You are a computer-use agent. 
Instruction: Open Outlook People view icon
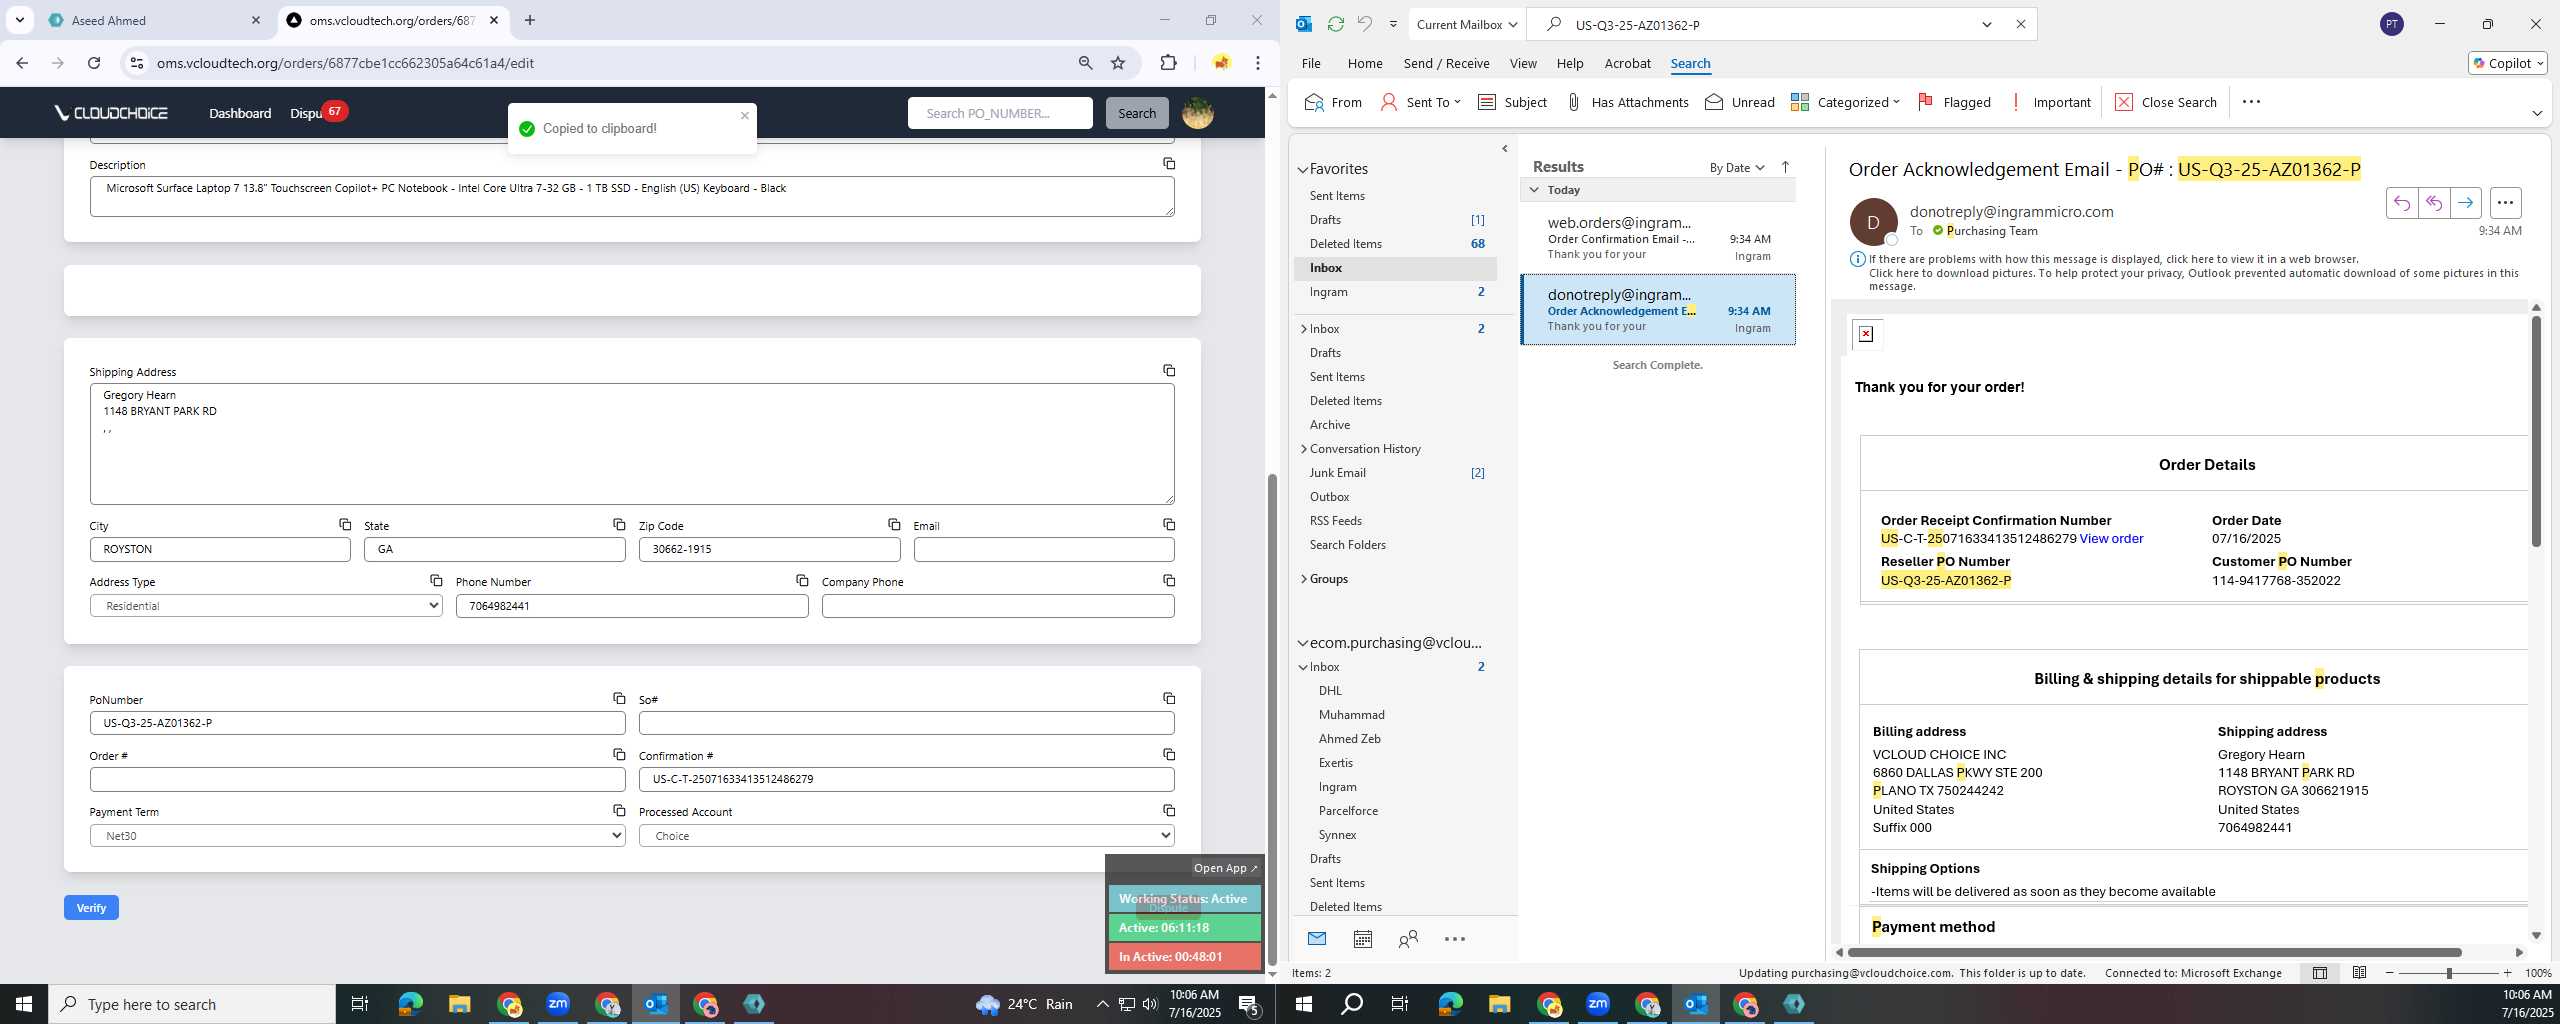coord(1408,939)
